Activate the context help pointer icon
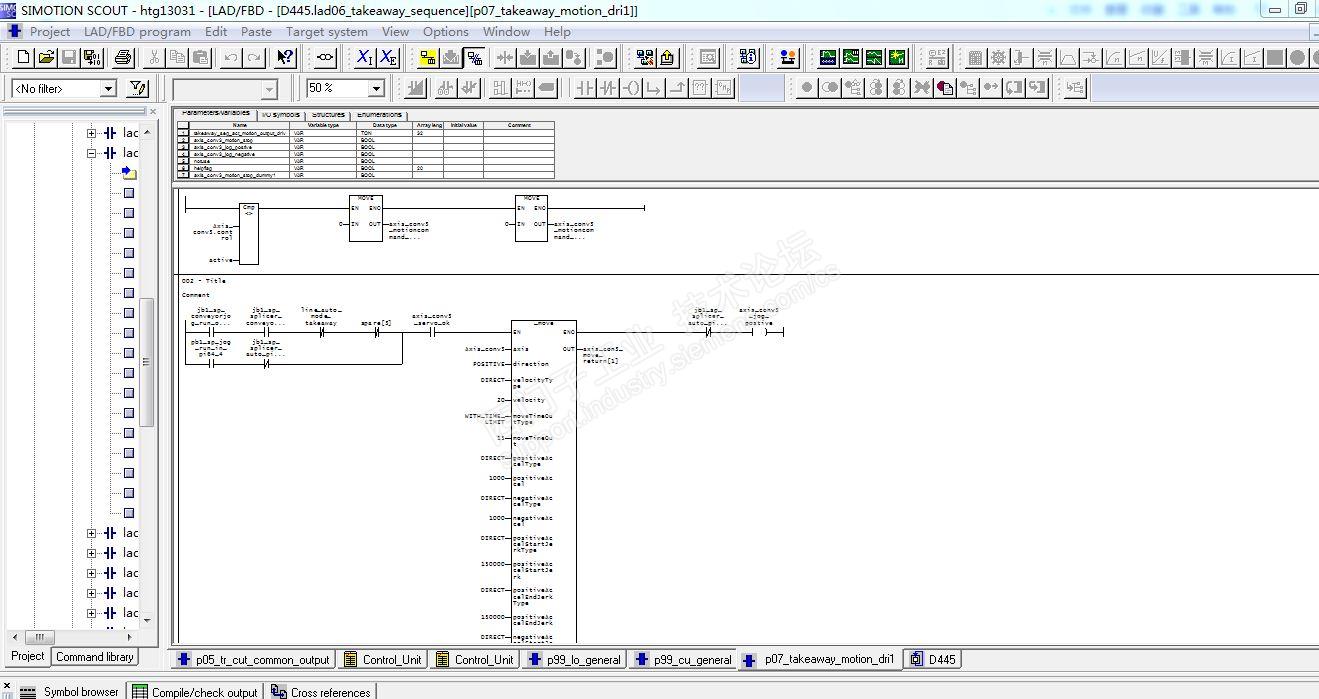Screen dimensions: 1319x699 point(286,58)
